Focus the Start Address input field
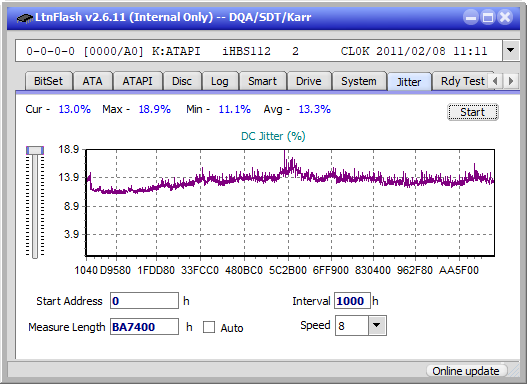 [145, 300]
